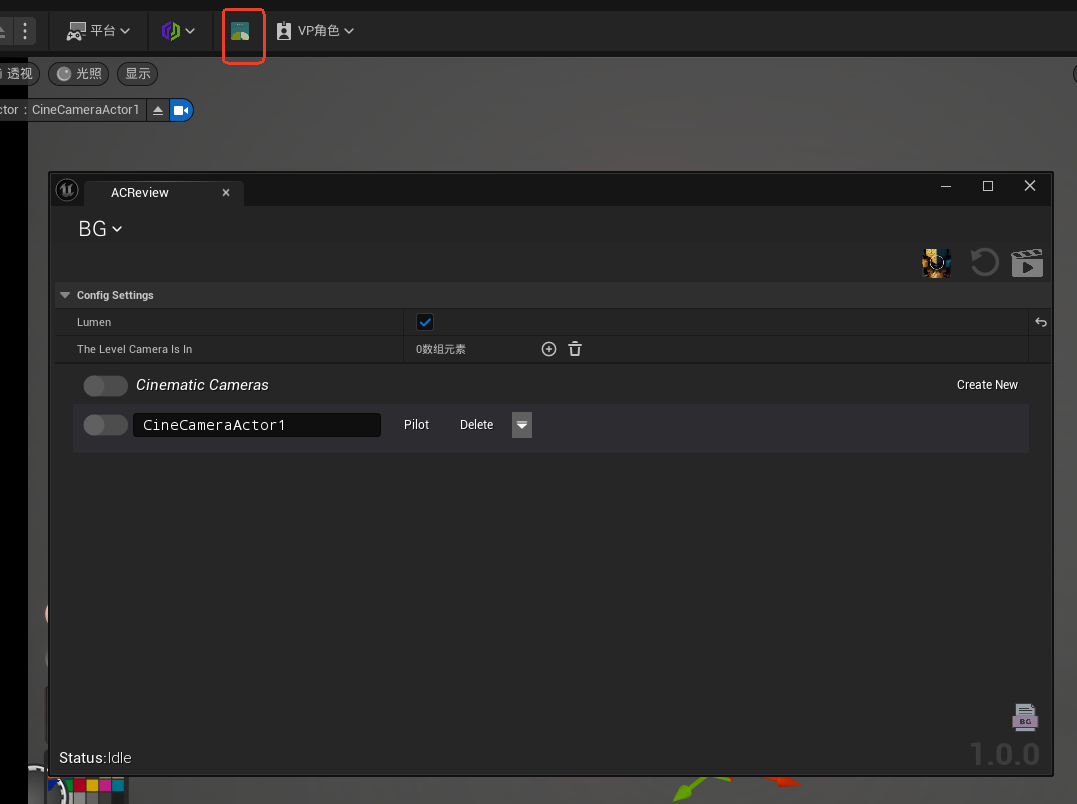
Task: Collapse the Config Settings section
Action: pos(65,295)
